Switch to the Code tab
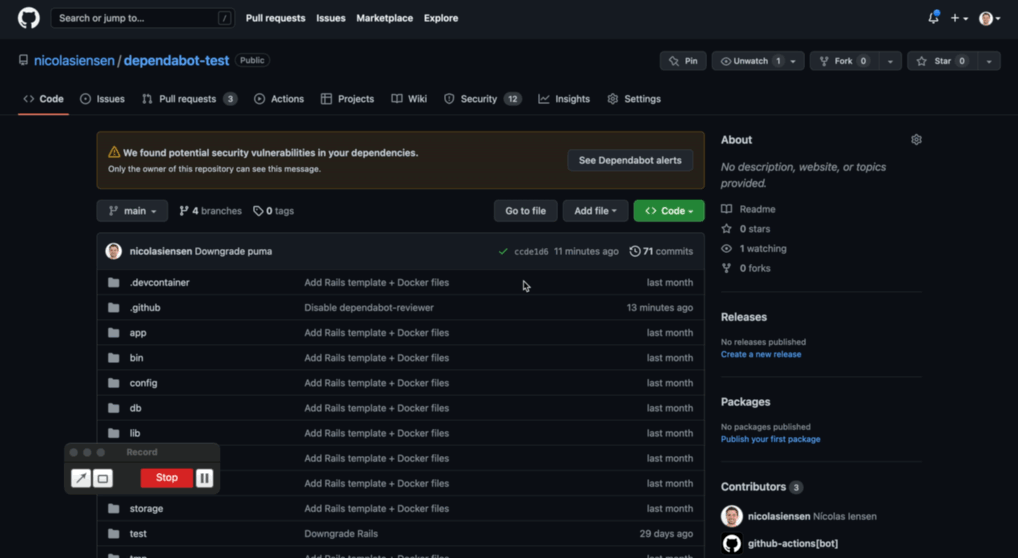1018x558 pixels. [43, 99]
